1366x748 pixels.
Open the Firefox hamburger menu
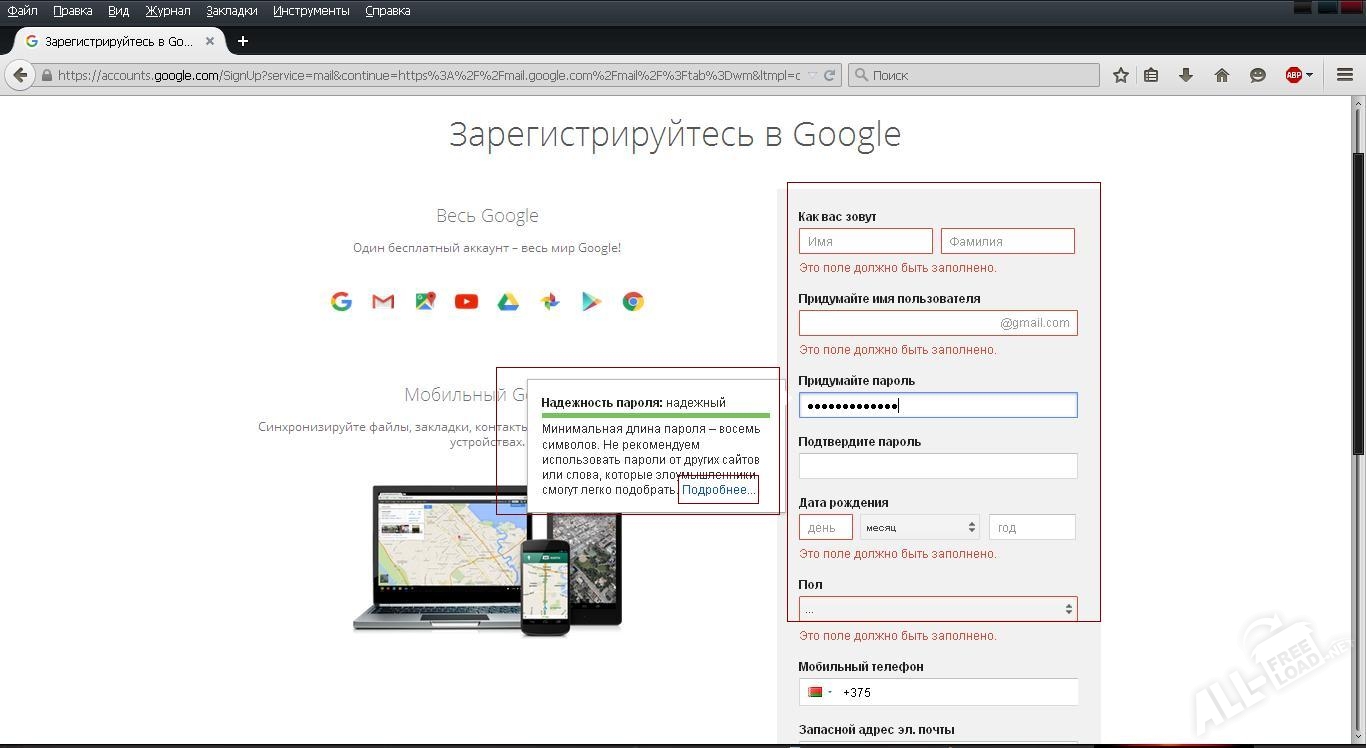1345,75
